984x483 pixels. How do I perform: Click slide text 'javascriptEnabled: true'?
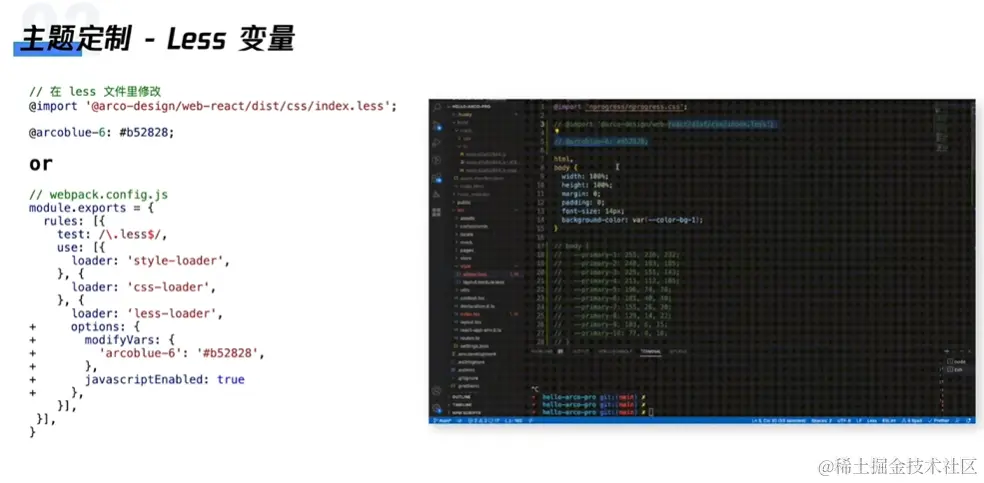164,379
